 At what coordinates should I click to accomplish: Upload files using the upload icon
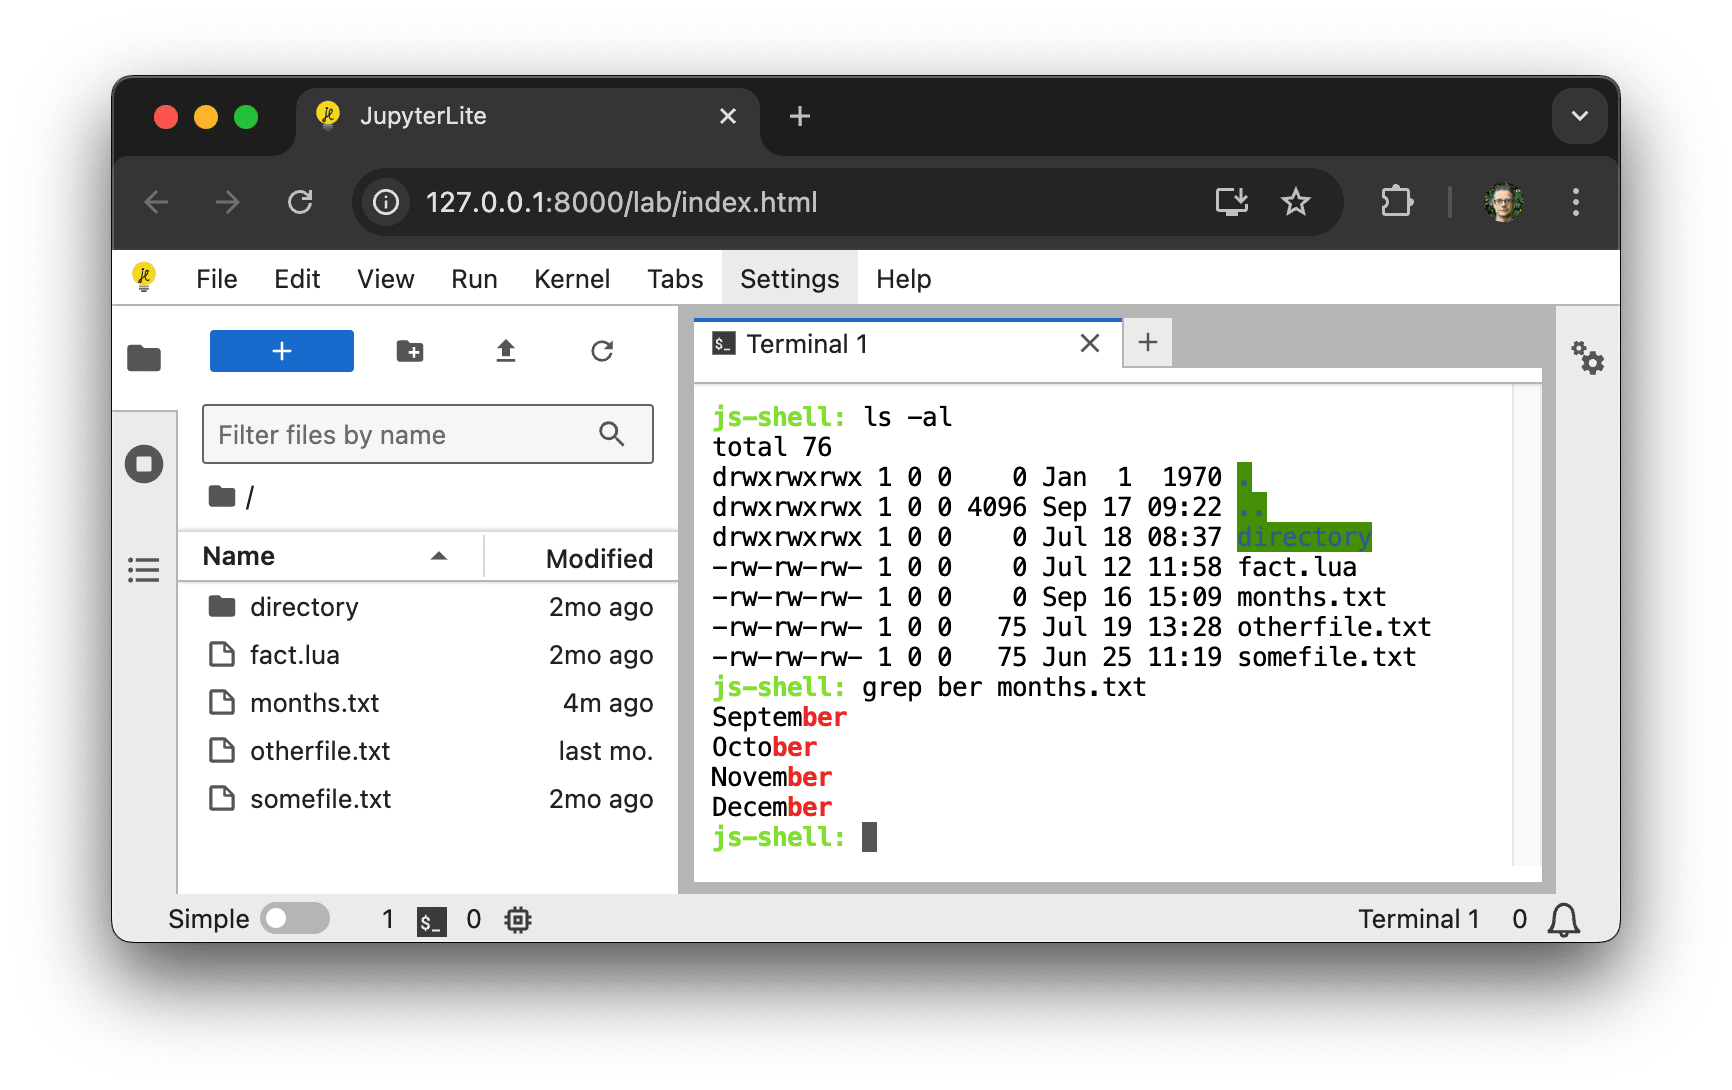(506, 351)
